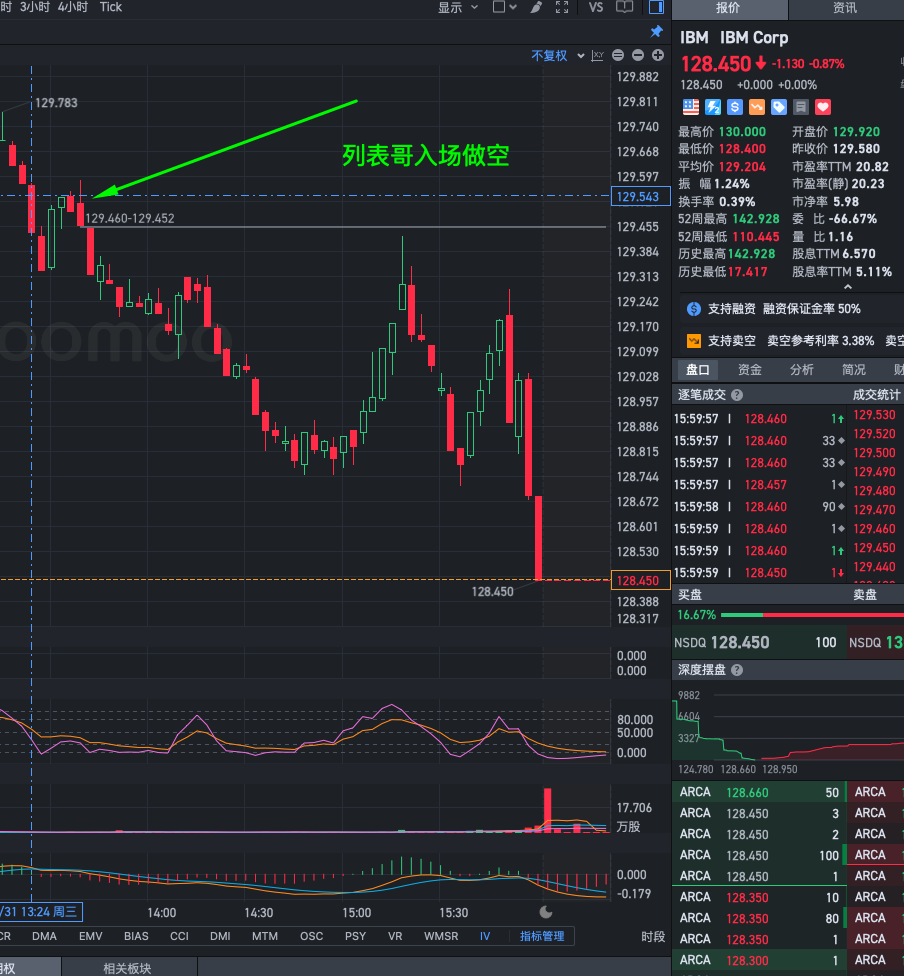Screen dimensions: 904x976
Task: Select ARCA bid row at 128.300
Action: (x=759, y=960)
